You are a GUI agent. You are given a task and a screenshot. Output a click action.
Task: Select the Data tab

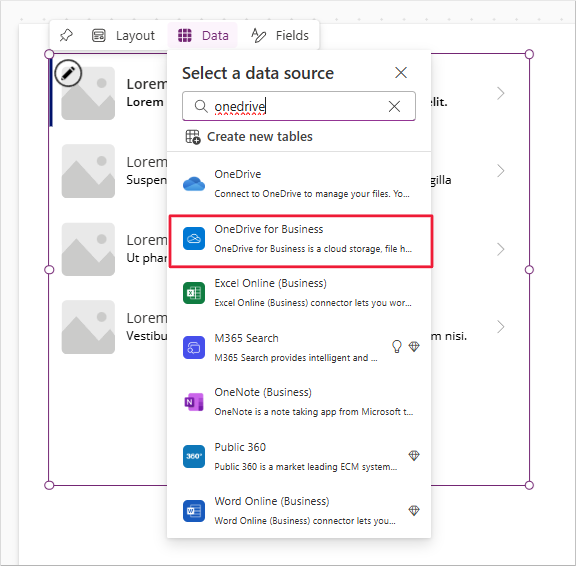click(203, 36)
